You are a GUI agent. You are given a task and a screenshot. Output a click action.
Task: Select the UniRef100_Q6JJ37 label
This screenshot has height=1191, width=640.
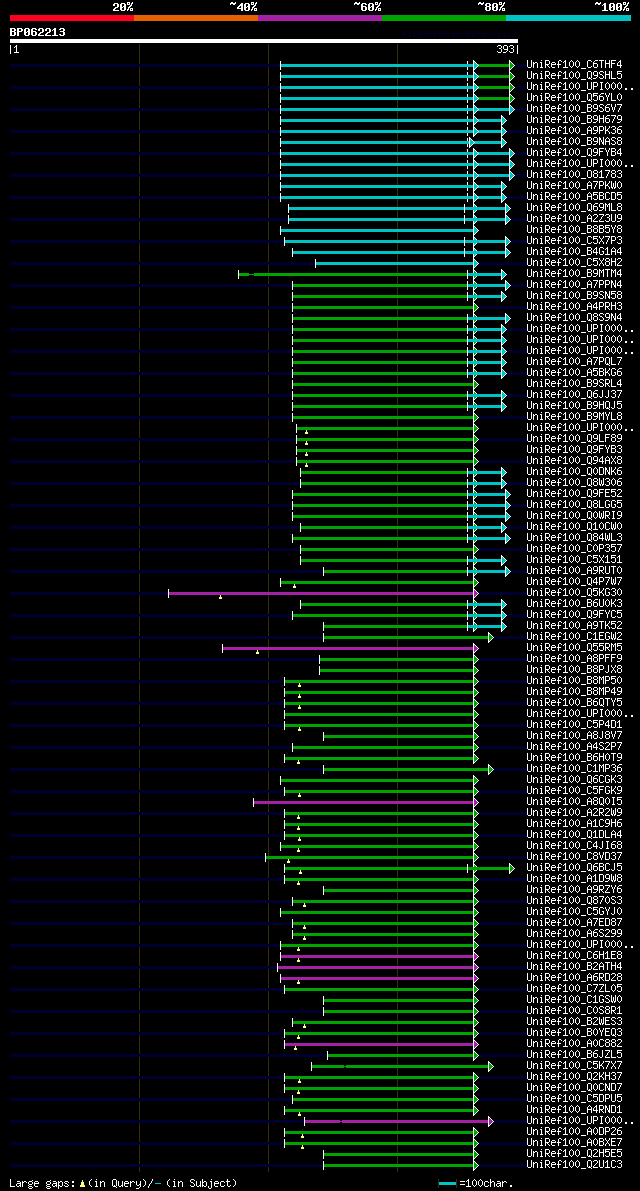coord(574,395)
